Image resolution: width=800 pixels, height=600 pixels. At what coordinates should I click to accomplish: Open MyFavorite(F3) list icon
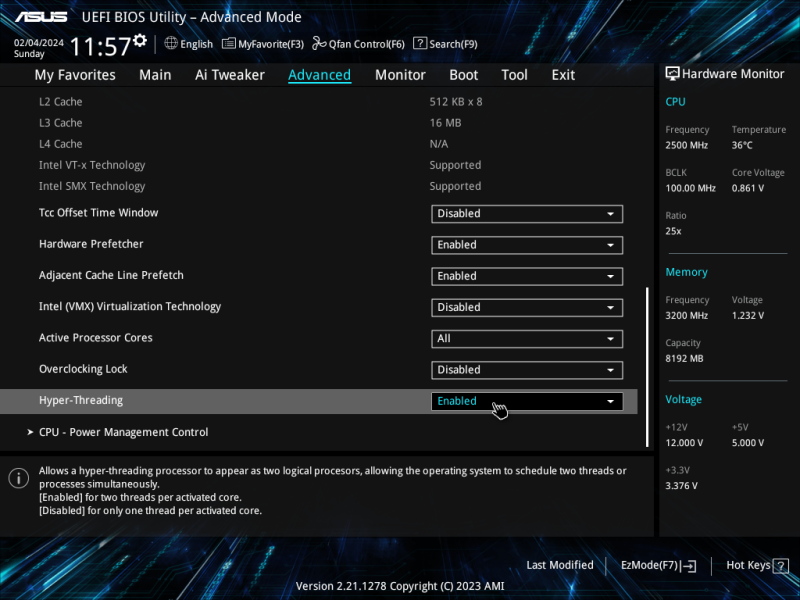point(229,43)
